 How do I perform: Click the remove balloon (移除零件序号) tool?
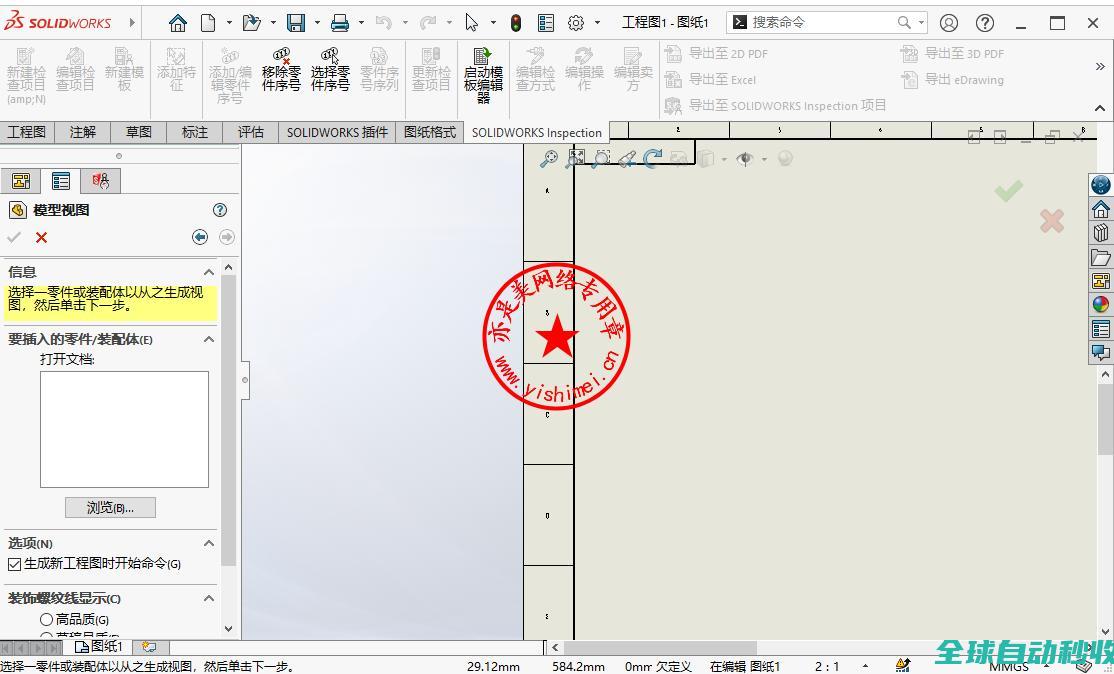point(281,71)
